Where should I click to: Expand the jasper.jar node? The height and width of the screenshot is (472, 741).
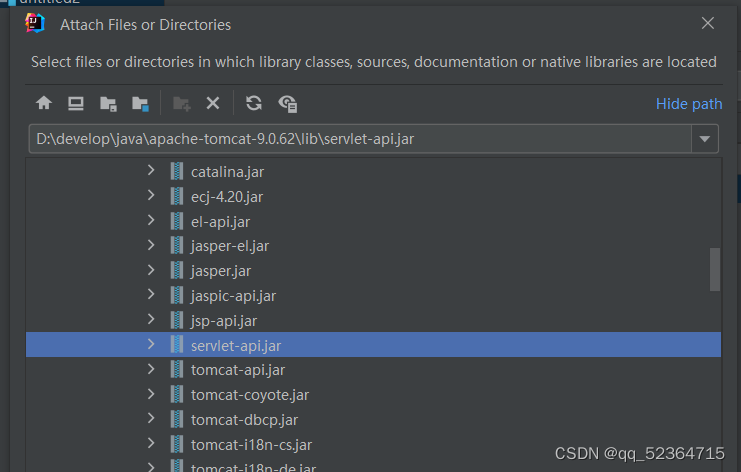(x=151, y=270)
